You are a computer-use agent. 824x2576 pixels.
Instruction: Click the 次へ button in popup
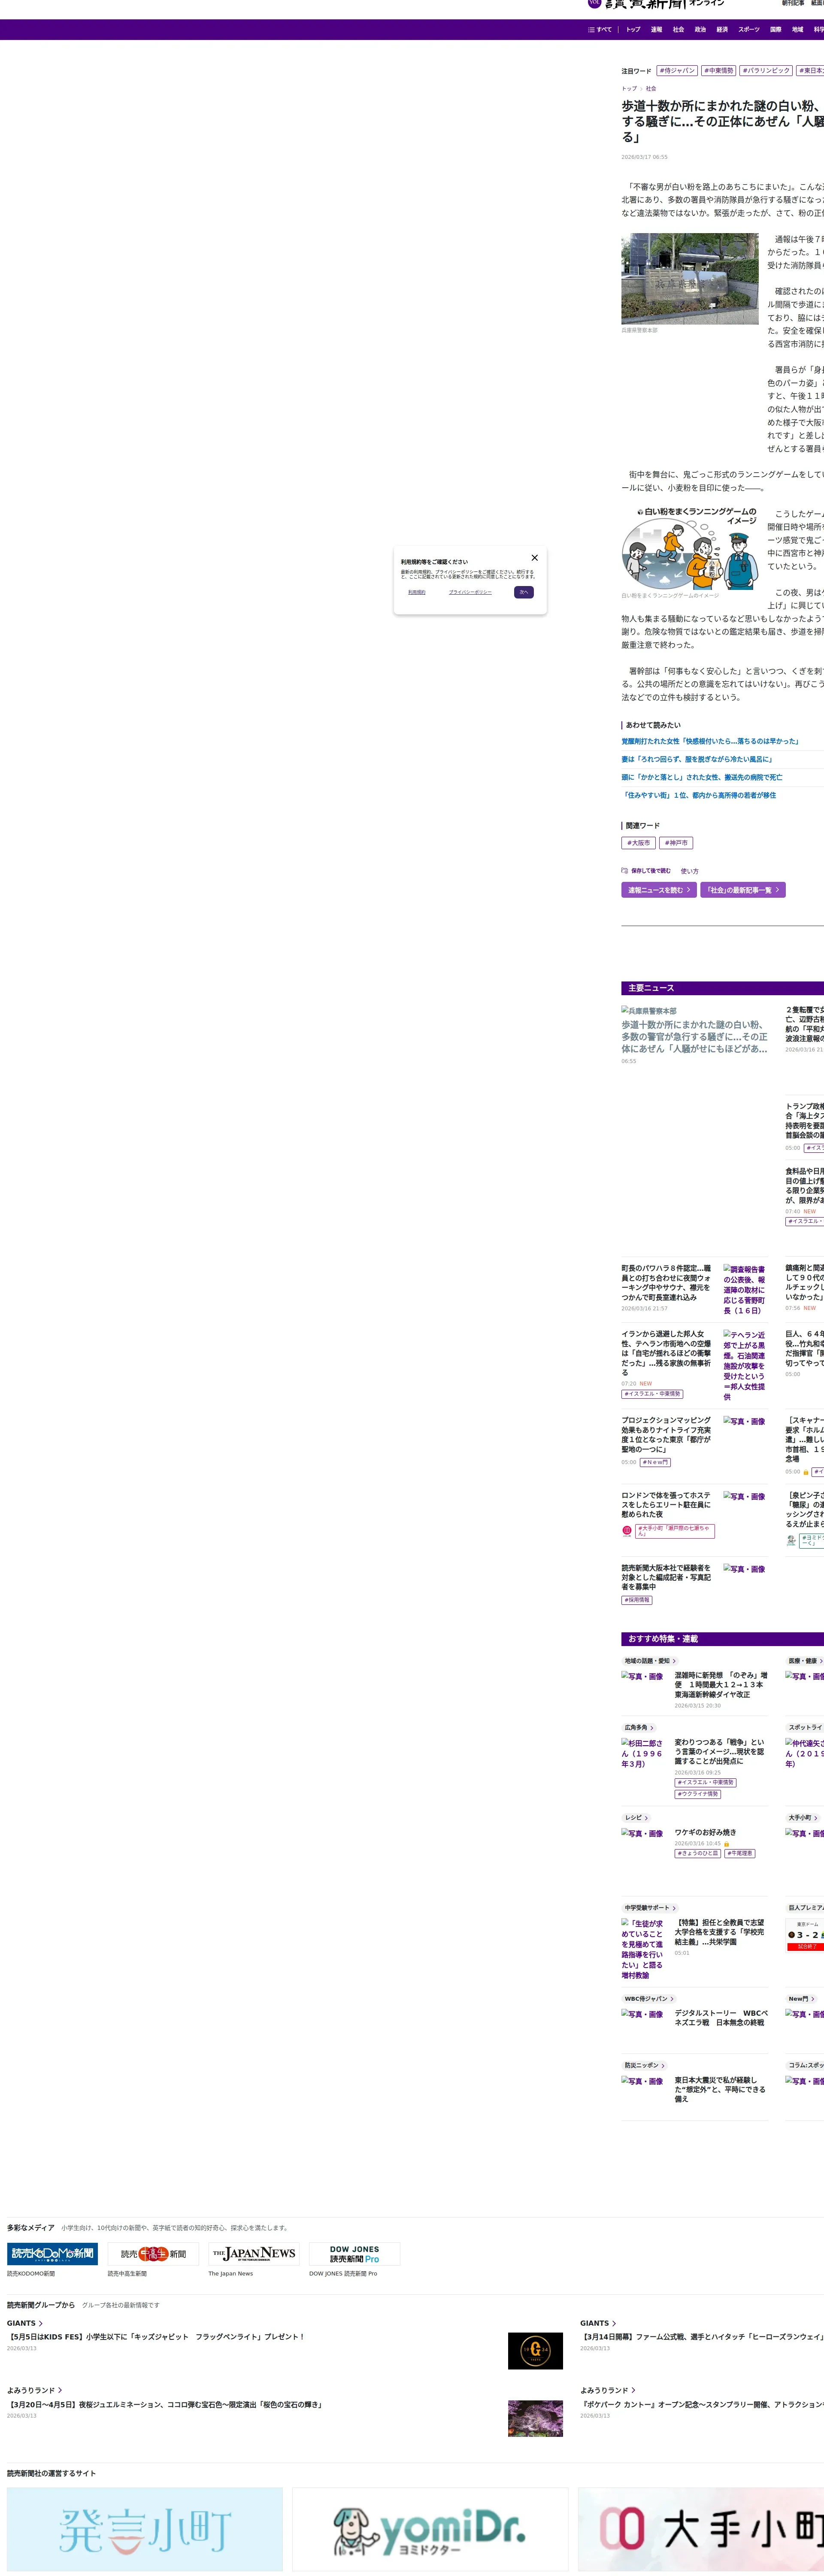click(x=523, y=592)
